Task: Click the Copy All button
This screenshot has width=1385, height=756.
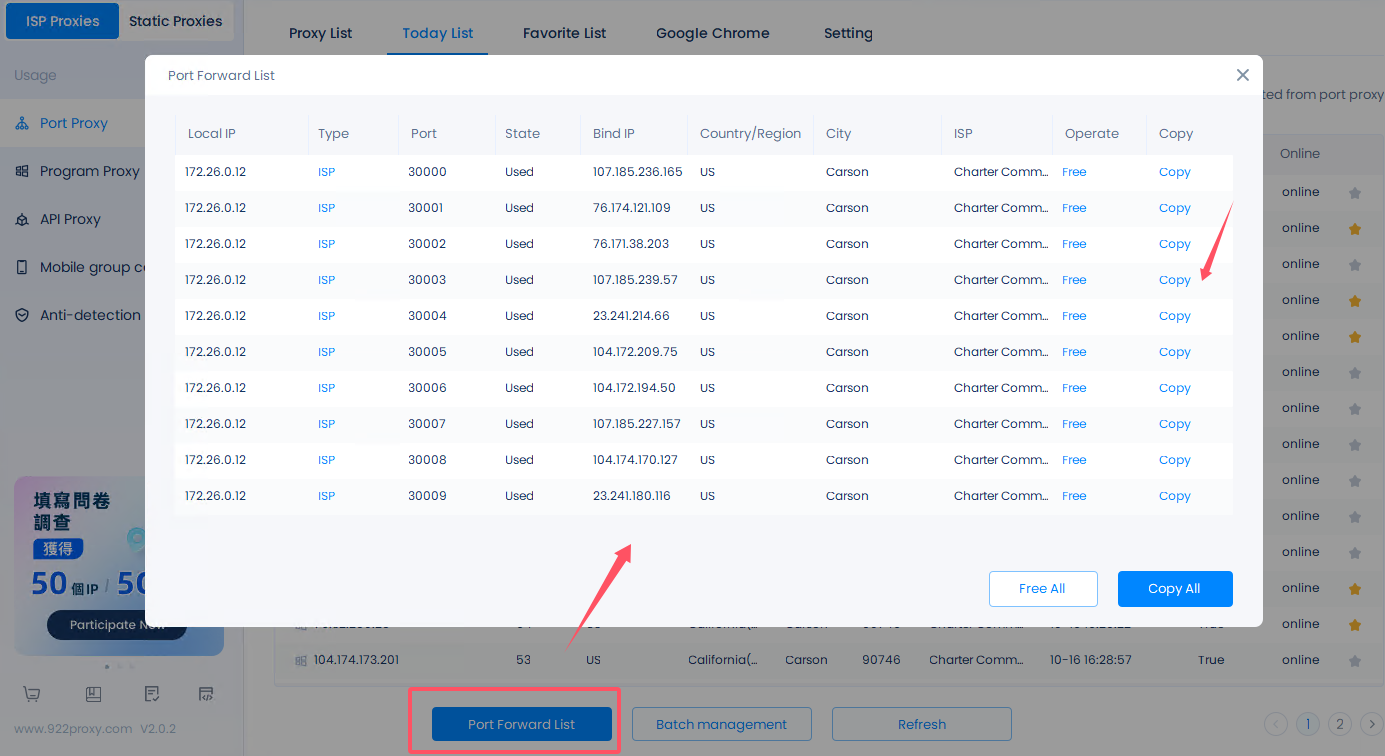Action: 1175,589
